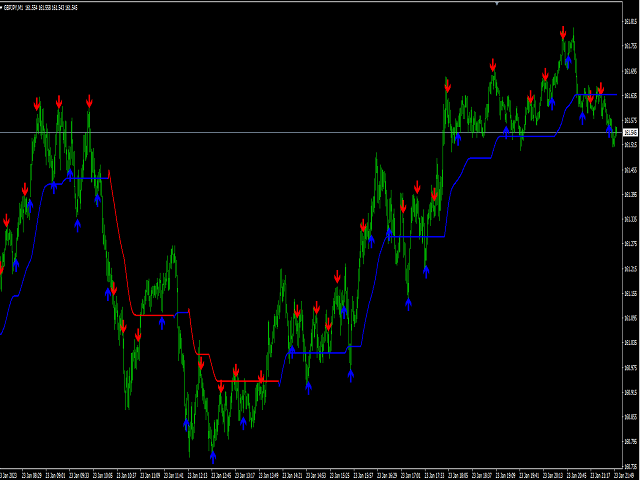Click the 13 Jan 09:01 time axis label
Viewport: 640px width, 480px height.
pyautogui.click(x=55, y=475)
